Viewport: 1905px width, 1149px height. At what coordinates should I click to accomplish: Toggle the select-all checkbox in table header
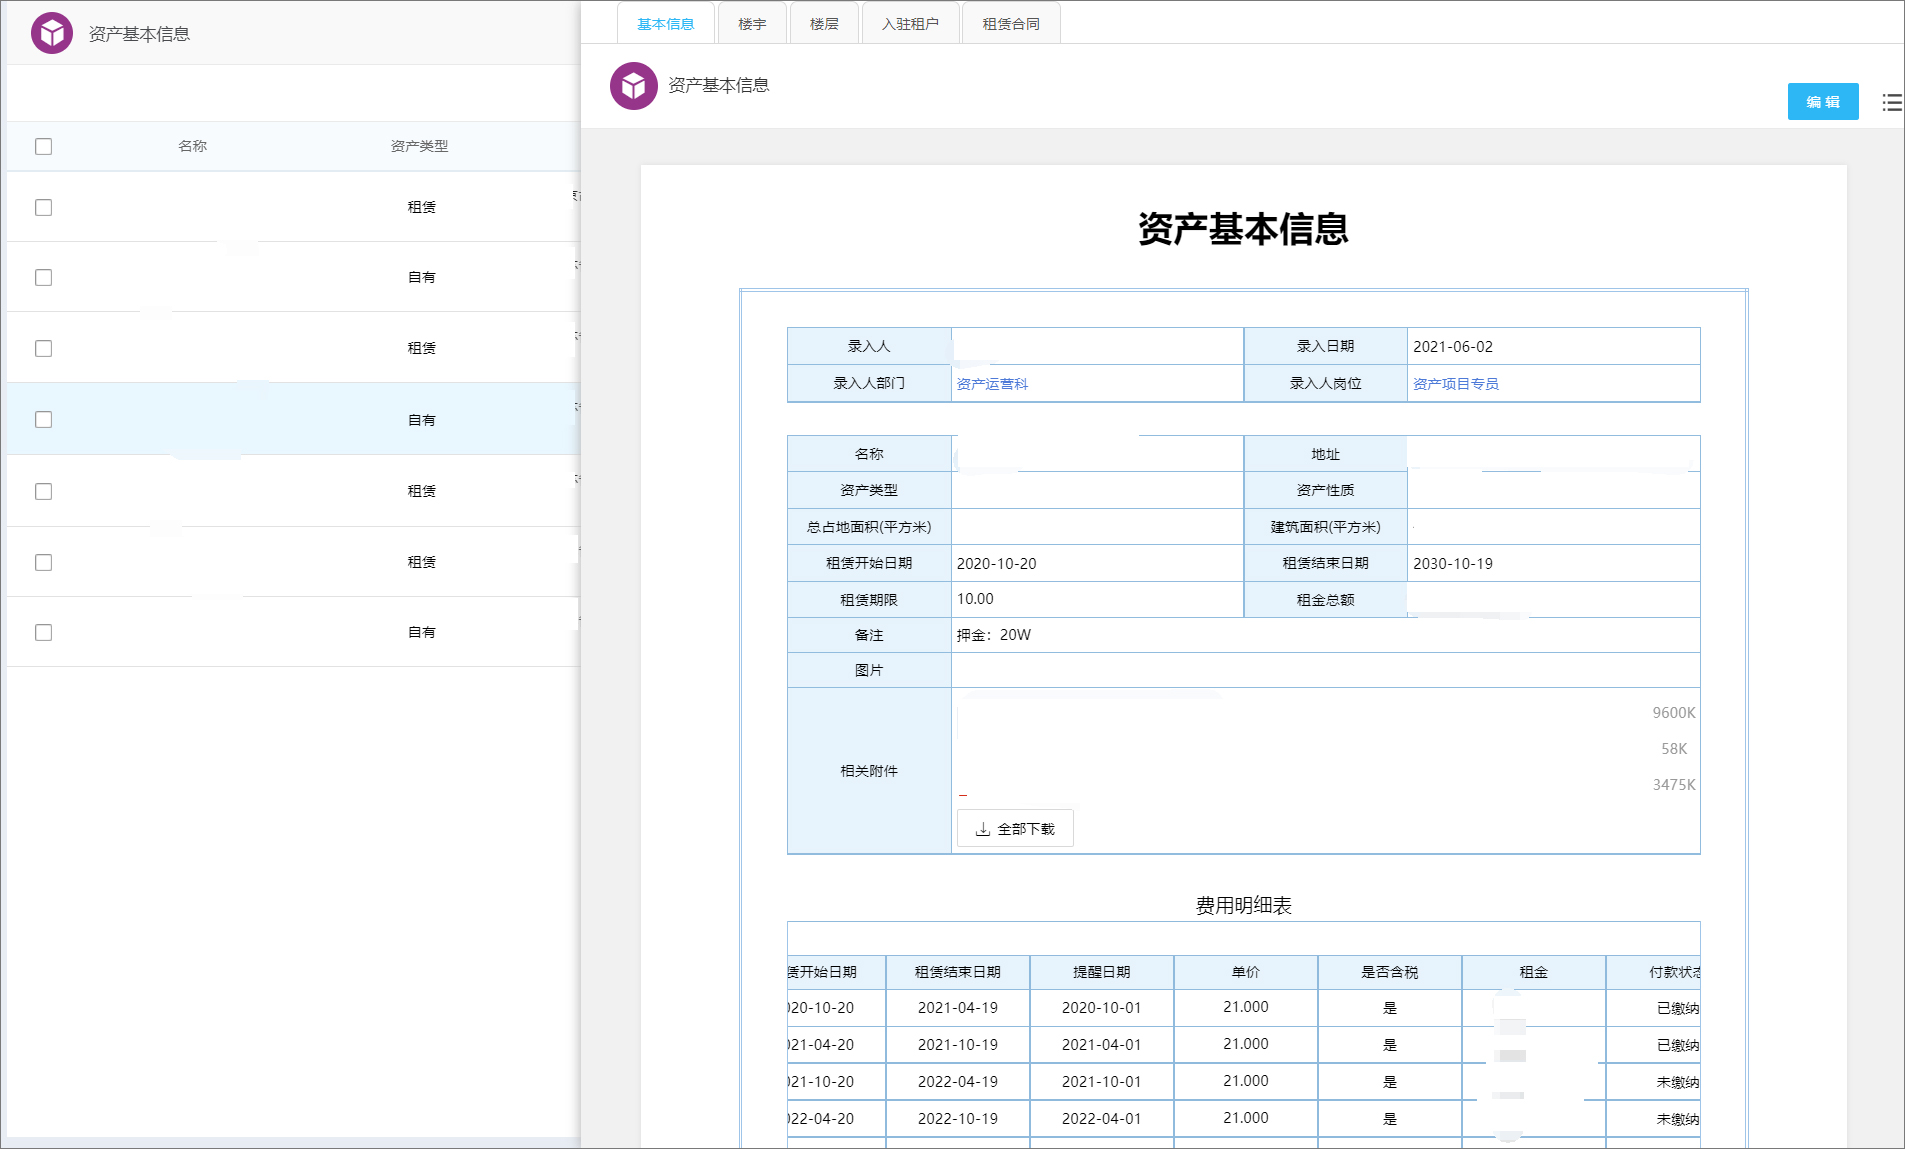pos(43,146)
